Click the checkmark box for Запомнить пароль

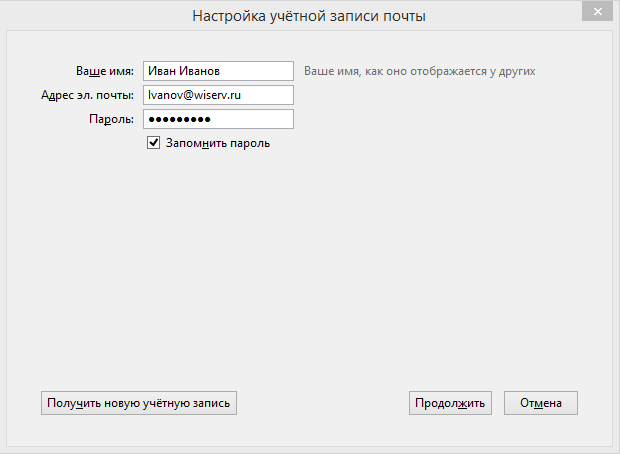click(154, 143)
